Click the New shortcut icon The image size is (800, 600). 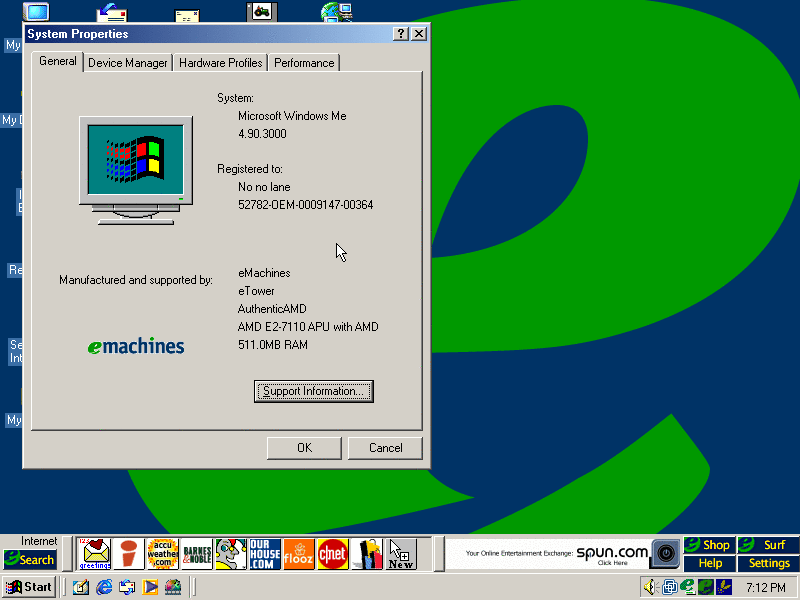401,553
